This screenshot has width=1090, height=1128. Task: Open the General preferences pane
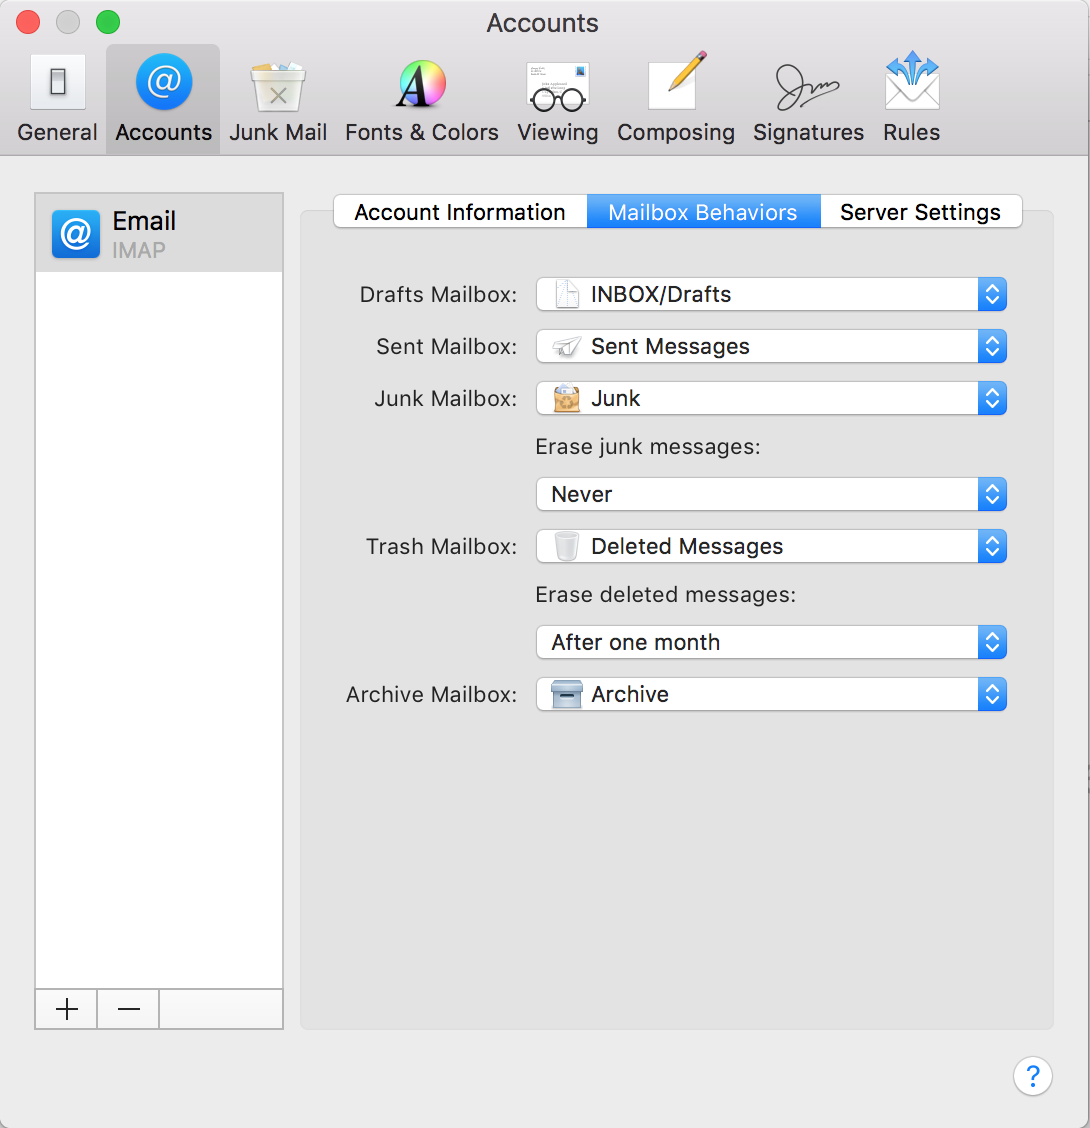point(58,99)
